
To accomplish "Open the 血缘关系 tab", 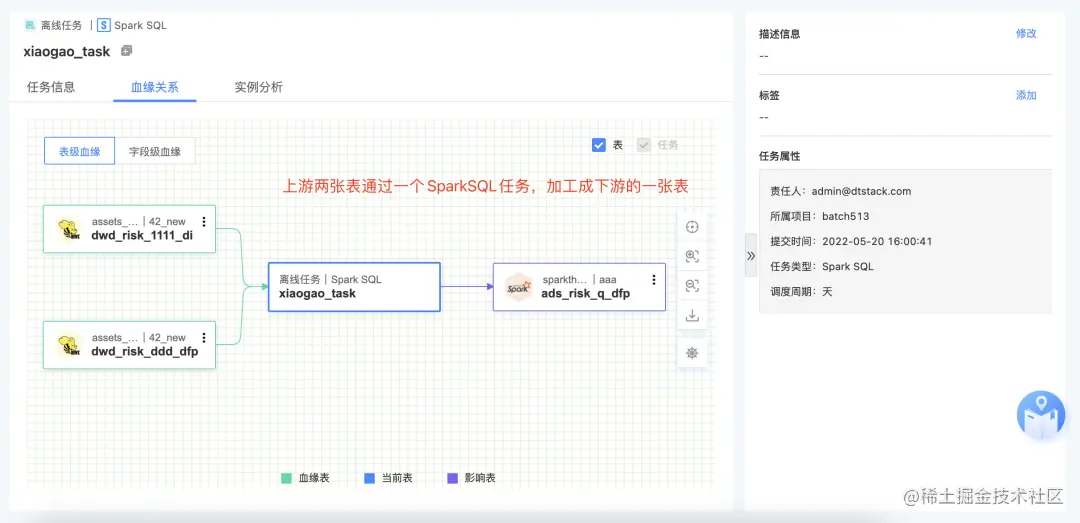I will point(155,88).
